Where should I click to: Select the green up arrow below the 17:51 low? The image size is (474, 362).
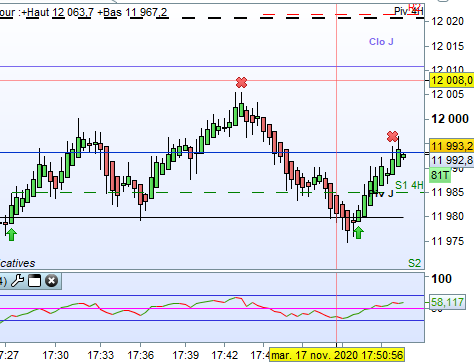pos(358,232)
